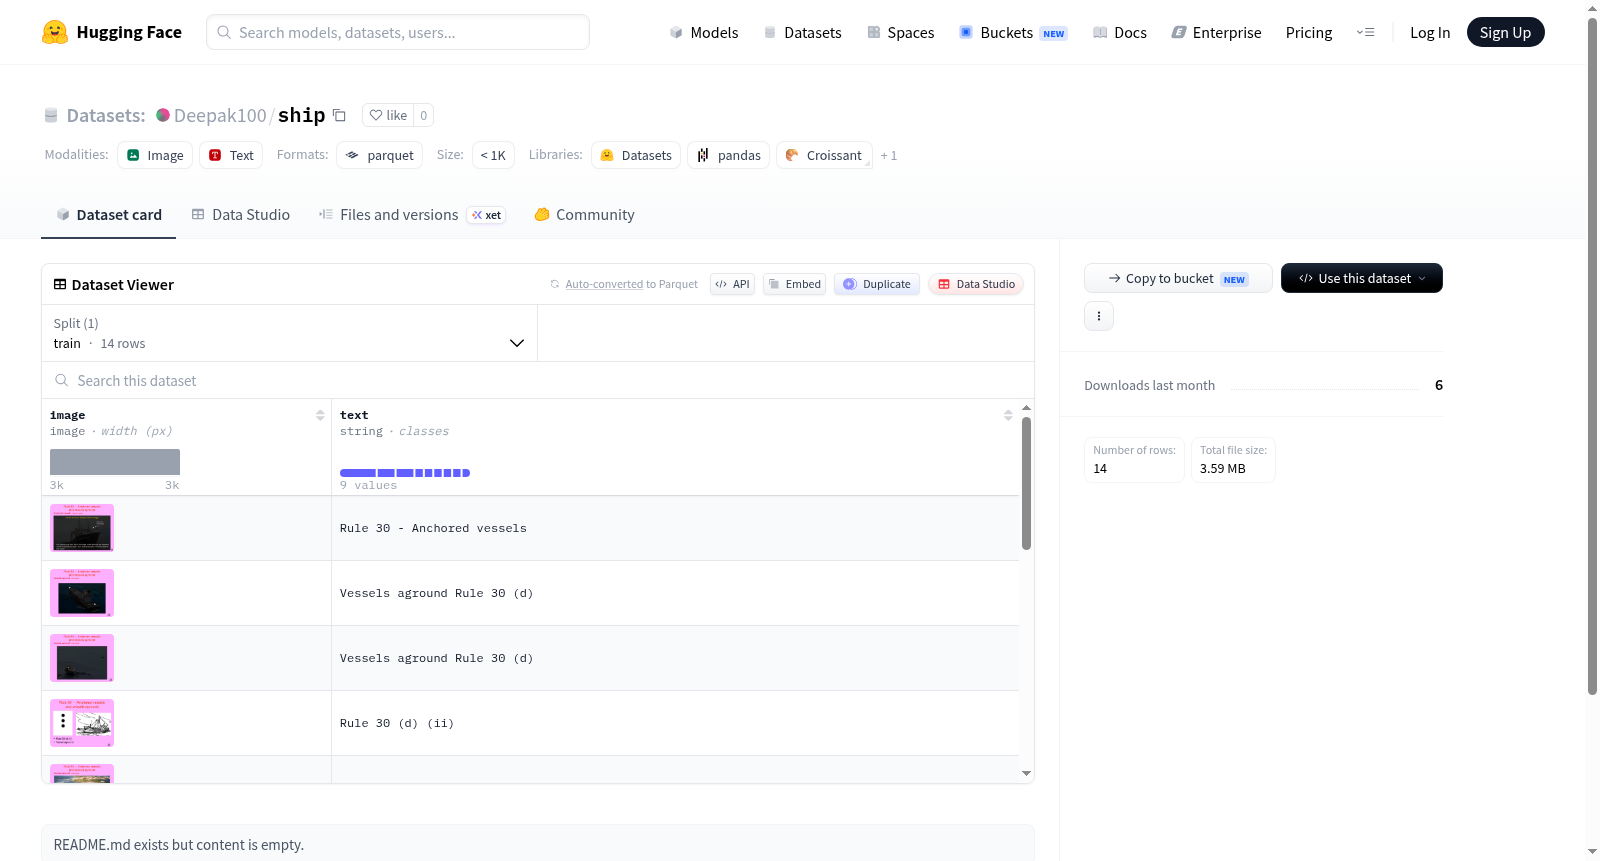1600x861 pixels.
Task: Click the image width histogram bar
Action: 115,462
